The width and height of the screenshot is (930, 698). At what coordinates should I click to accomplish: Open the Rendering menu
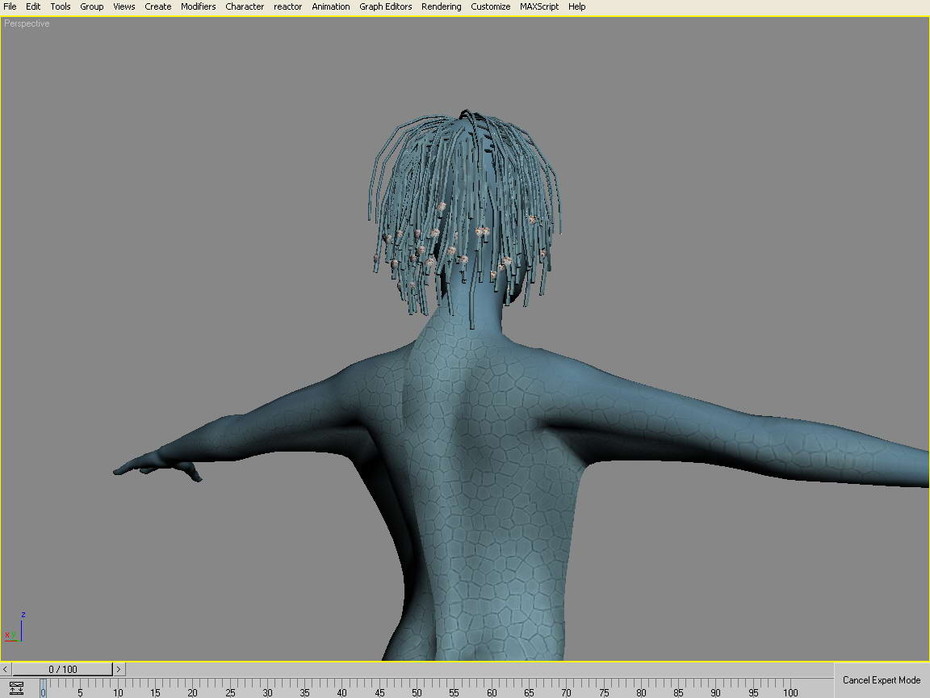coord(441,7)
